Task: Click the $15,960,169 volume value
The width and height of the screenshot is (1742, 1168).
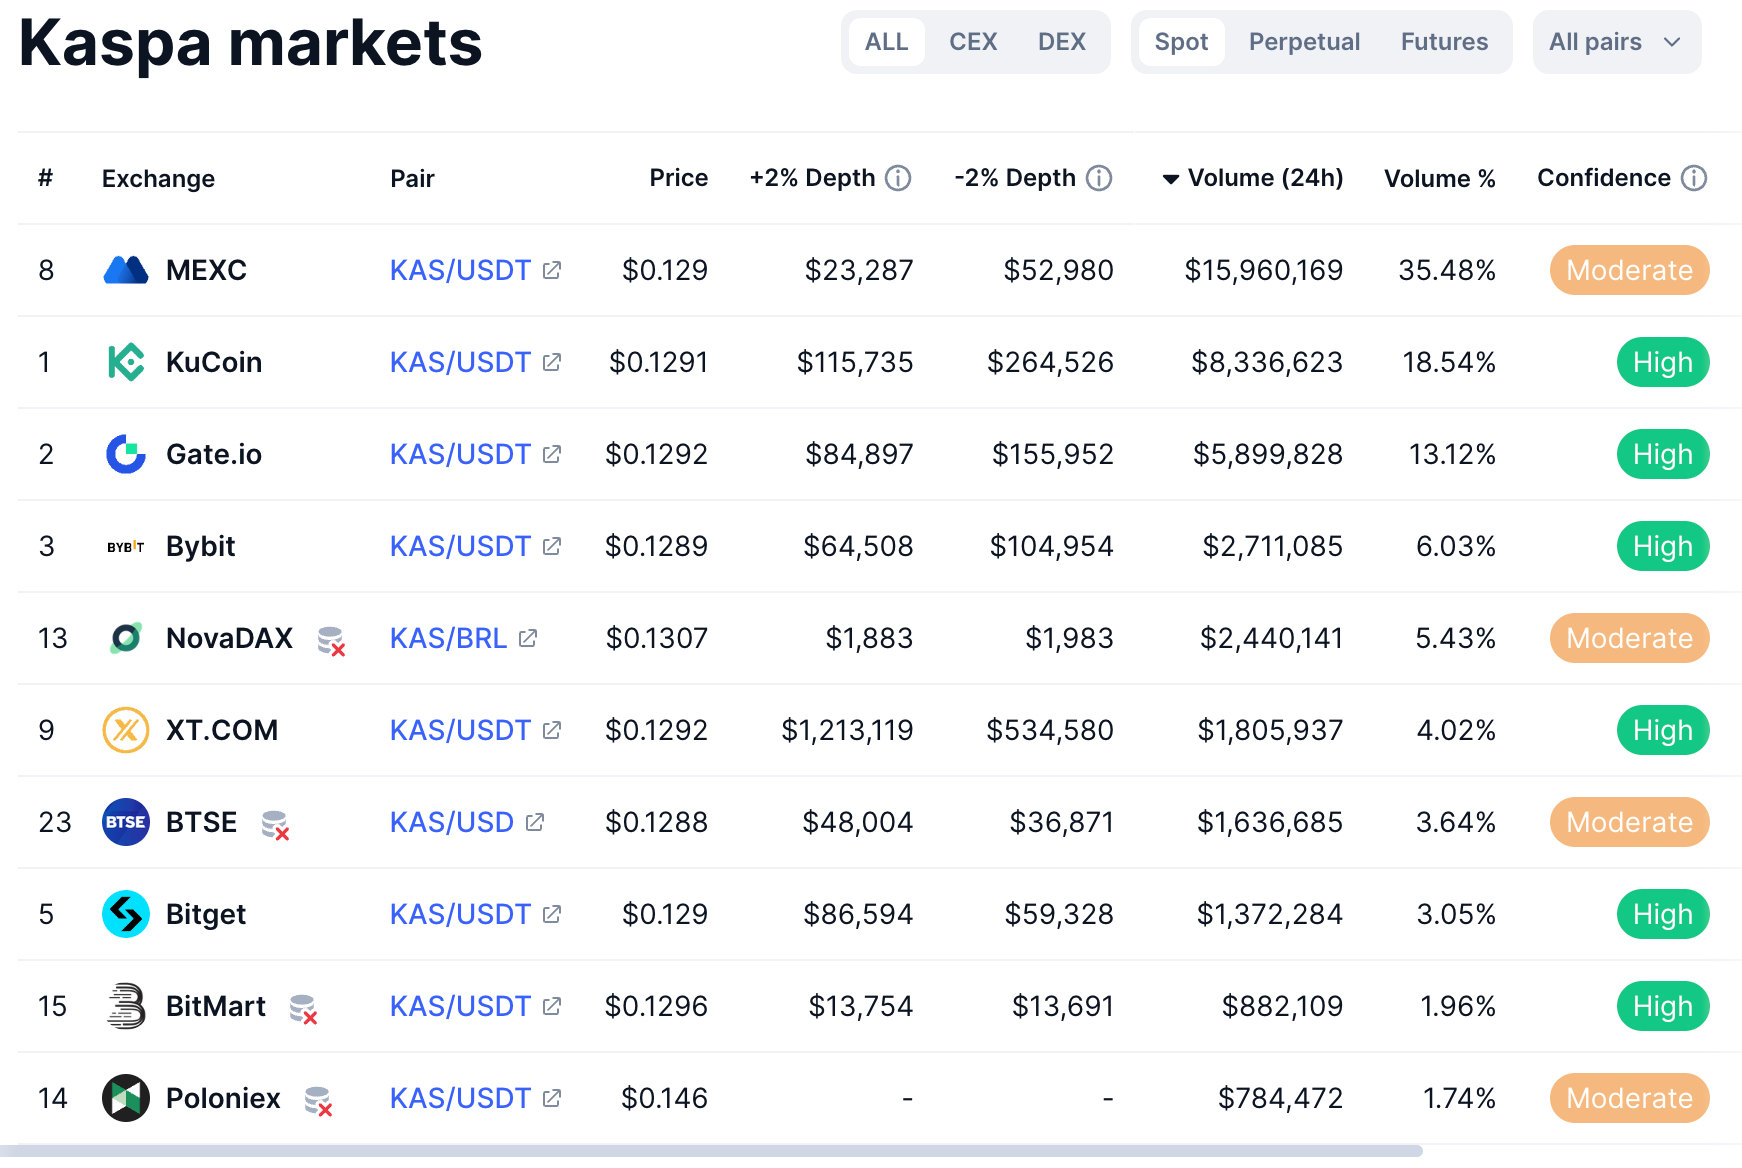Action: click(1264, 270)
